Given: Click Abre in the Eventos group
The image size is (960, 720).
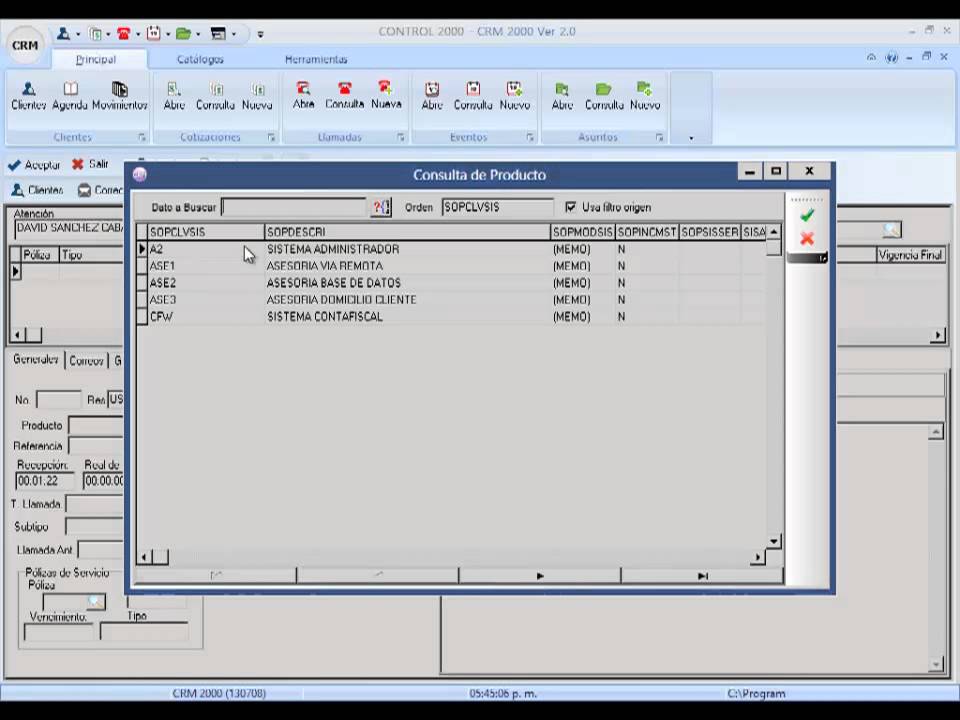Looking at the screenshot, I should pyautogui.click(x=432, y=96).
